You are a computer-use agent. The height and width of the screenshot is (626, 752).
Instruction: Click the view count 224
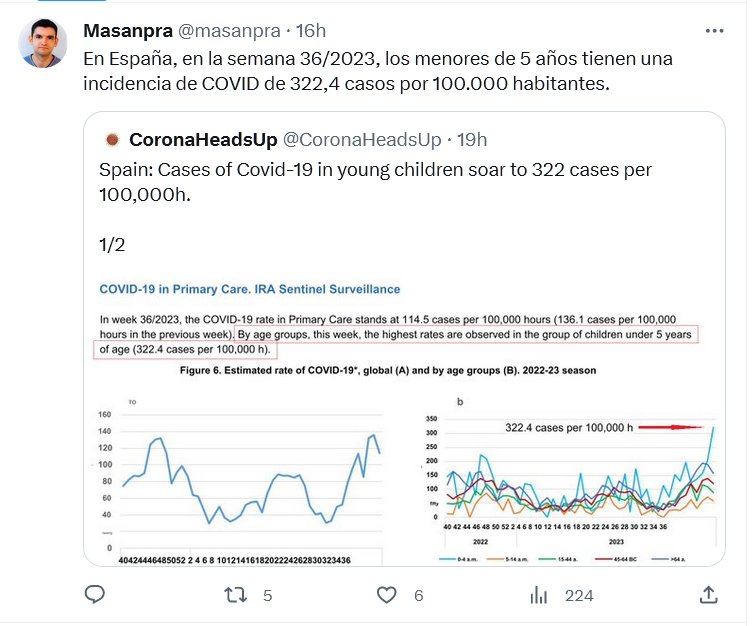coord(579,596)
